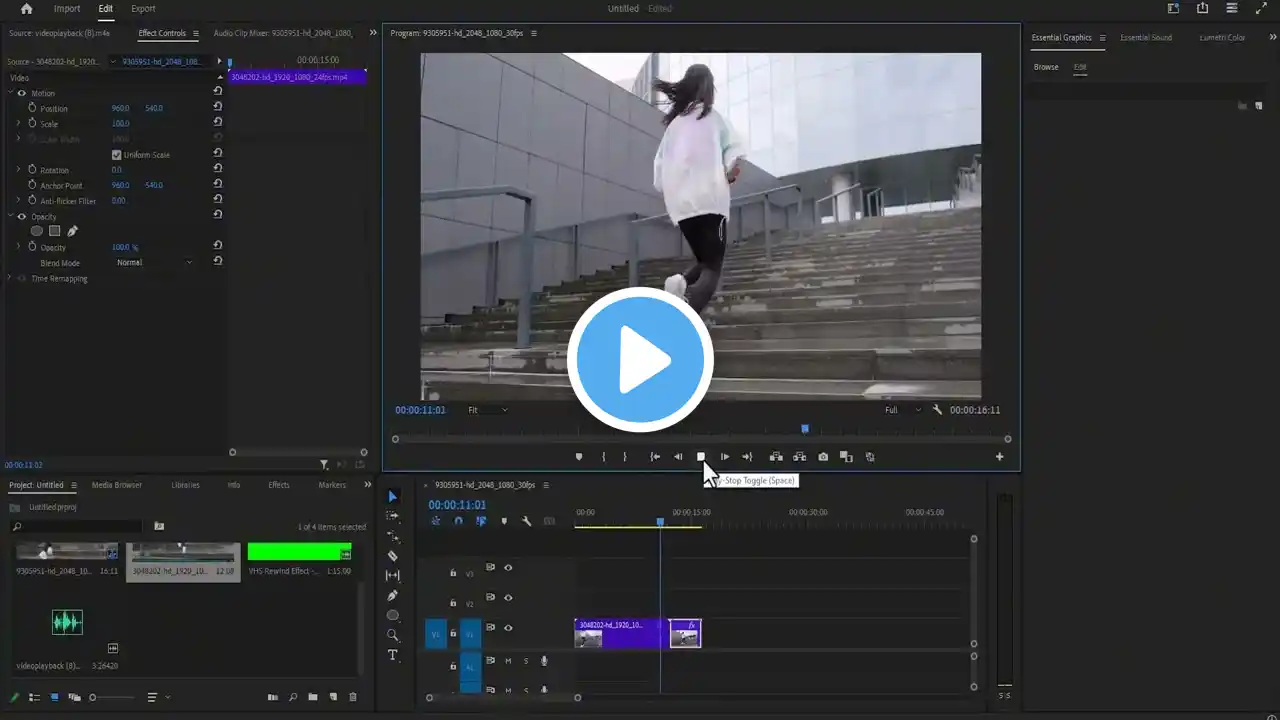Screen dimensions: 1280x720
Task: Create an ellipse mask under Opacity
Action: 37,231
